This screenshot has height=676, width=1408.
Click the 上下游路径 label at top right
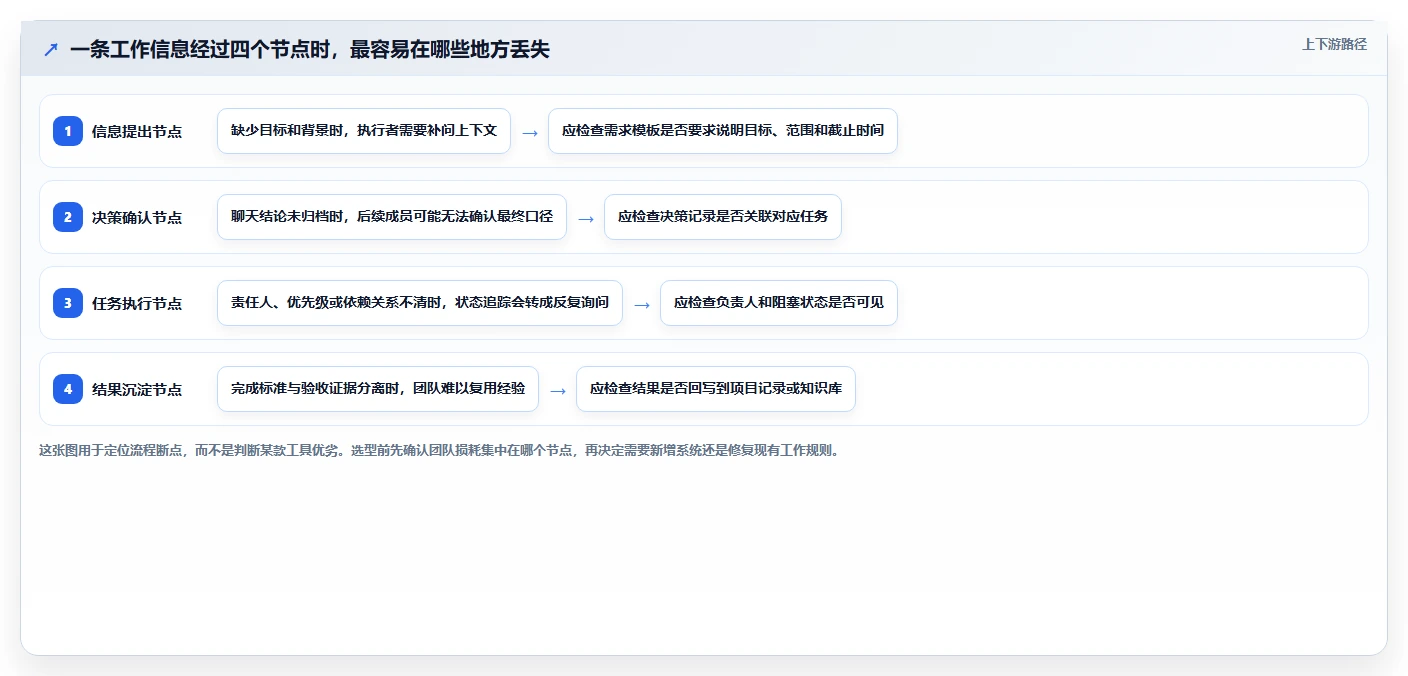[1334, 44]
